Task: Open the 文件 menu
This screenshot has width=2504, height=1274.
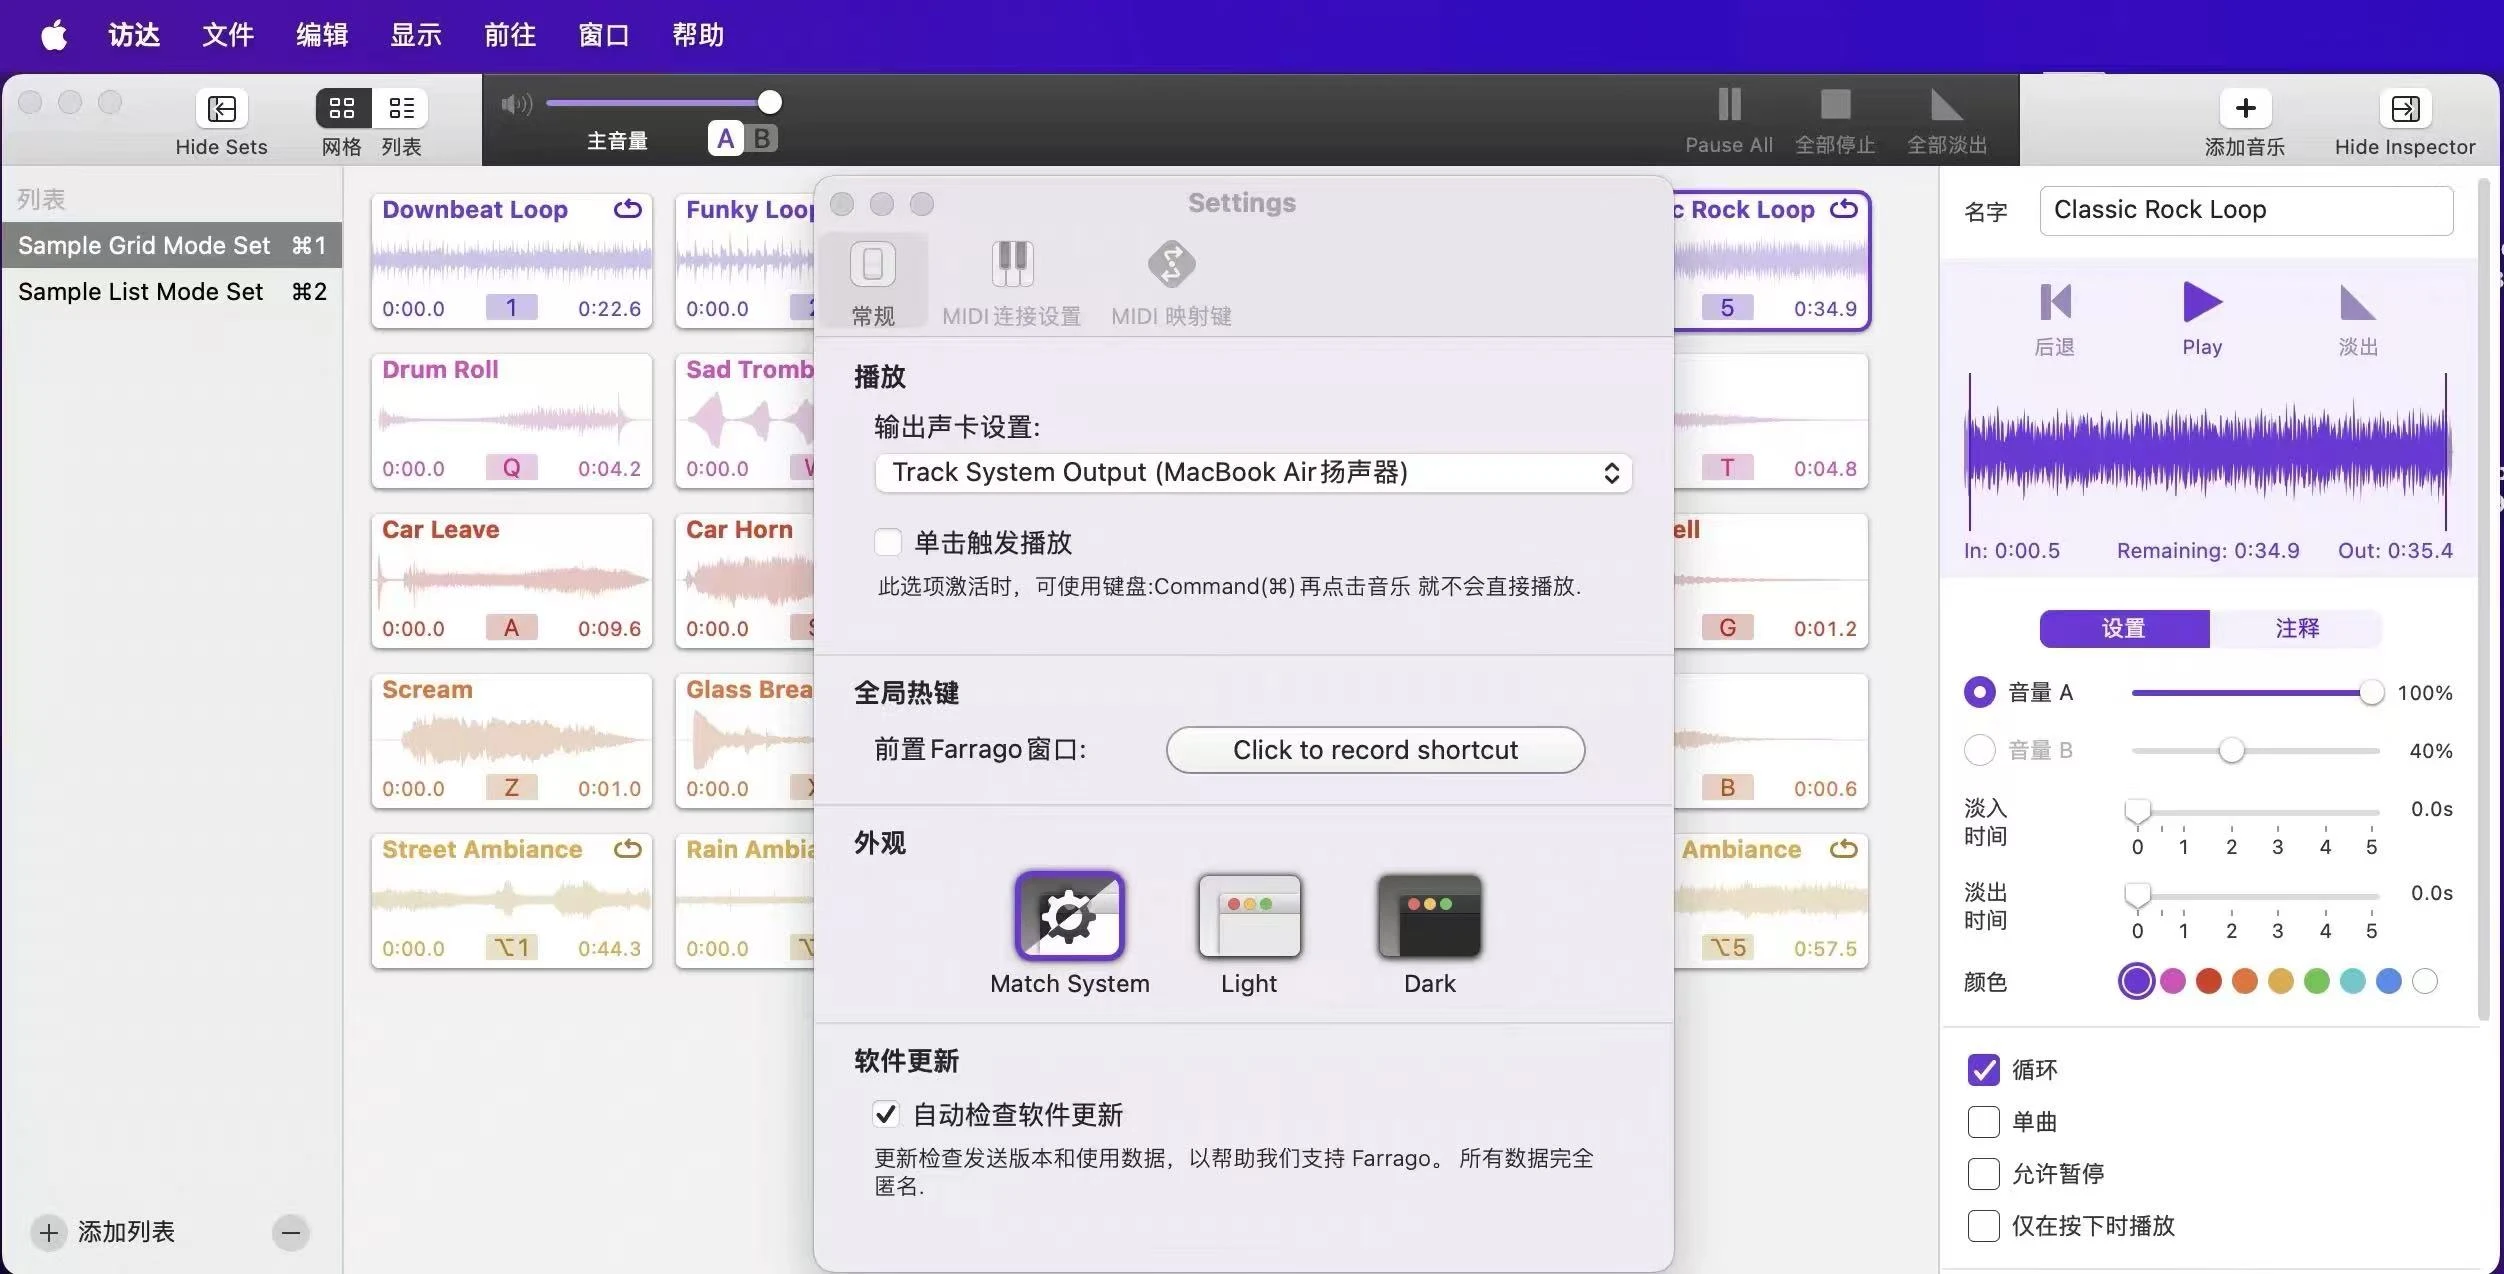Action: pyautogui.click(x=228, y=35)
